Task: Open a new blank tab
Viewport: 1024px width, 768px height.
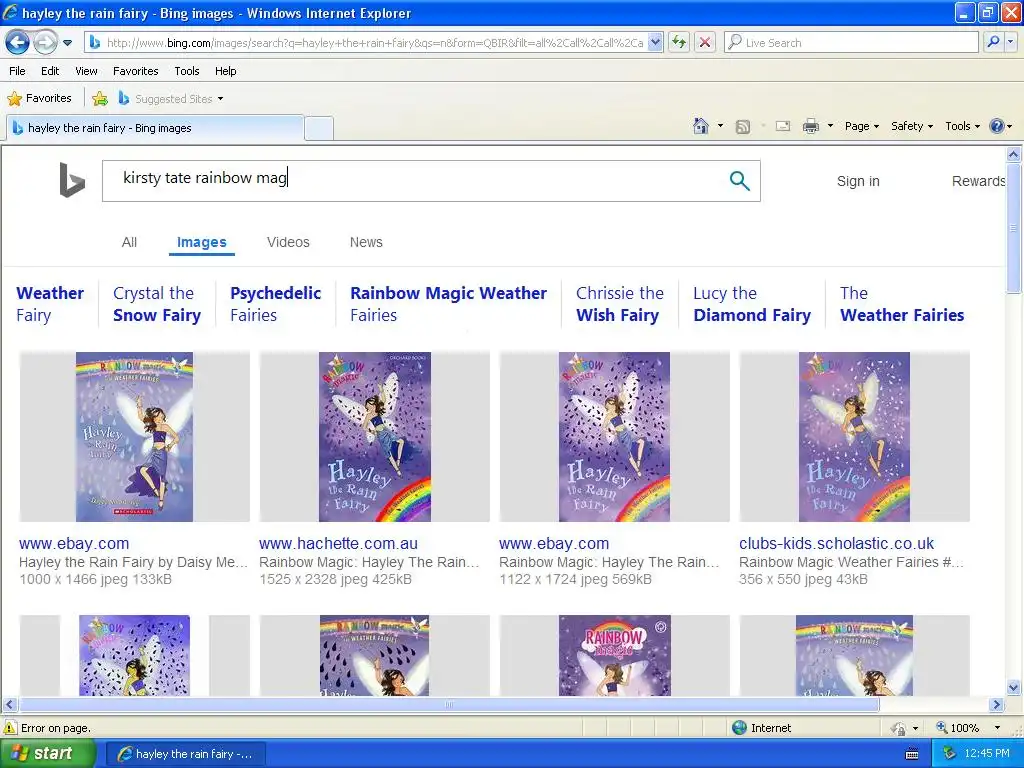Action: point(319,128)
